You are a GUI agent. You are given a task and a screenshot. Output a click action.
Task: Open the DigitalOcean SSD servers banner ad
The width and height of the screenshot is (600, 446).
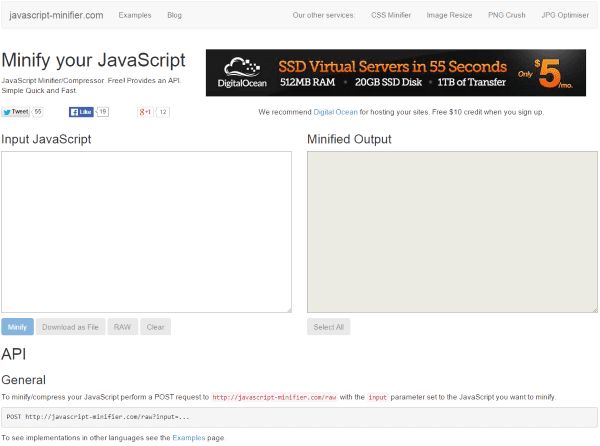coord(396,73)
